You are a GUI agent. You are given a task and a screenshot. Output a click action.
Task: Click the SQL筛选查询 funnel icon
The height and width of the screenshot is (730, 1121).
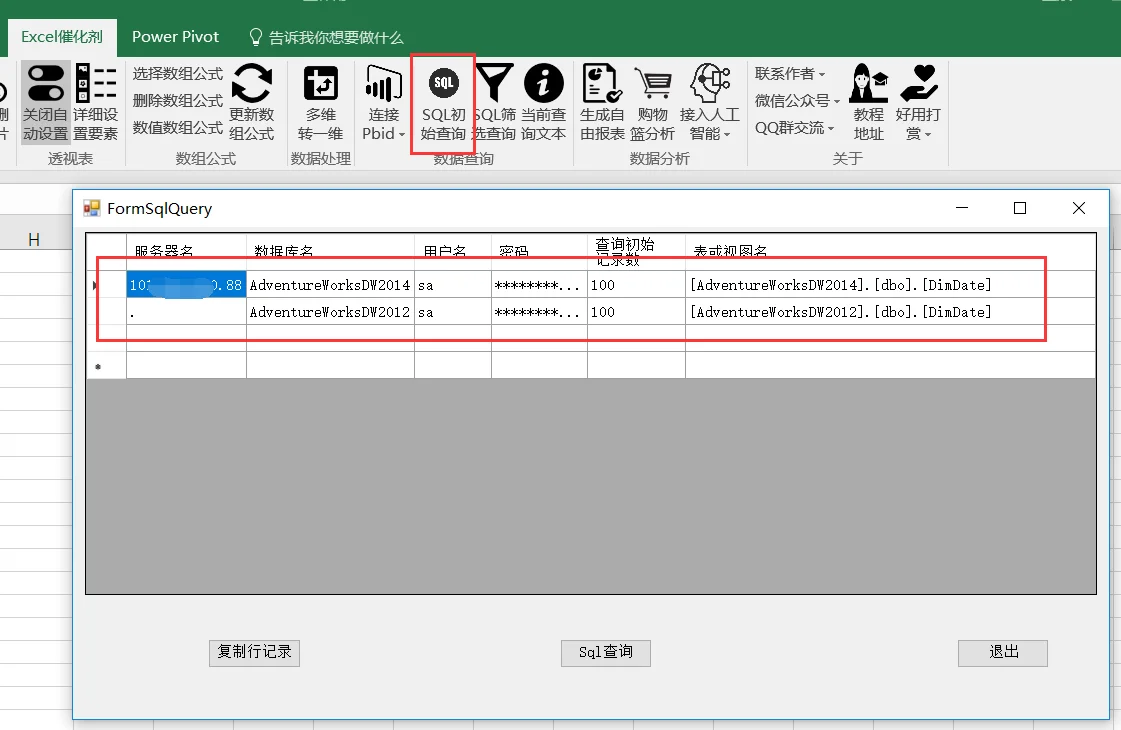point(494,83)
